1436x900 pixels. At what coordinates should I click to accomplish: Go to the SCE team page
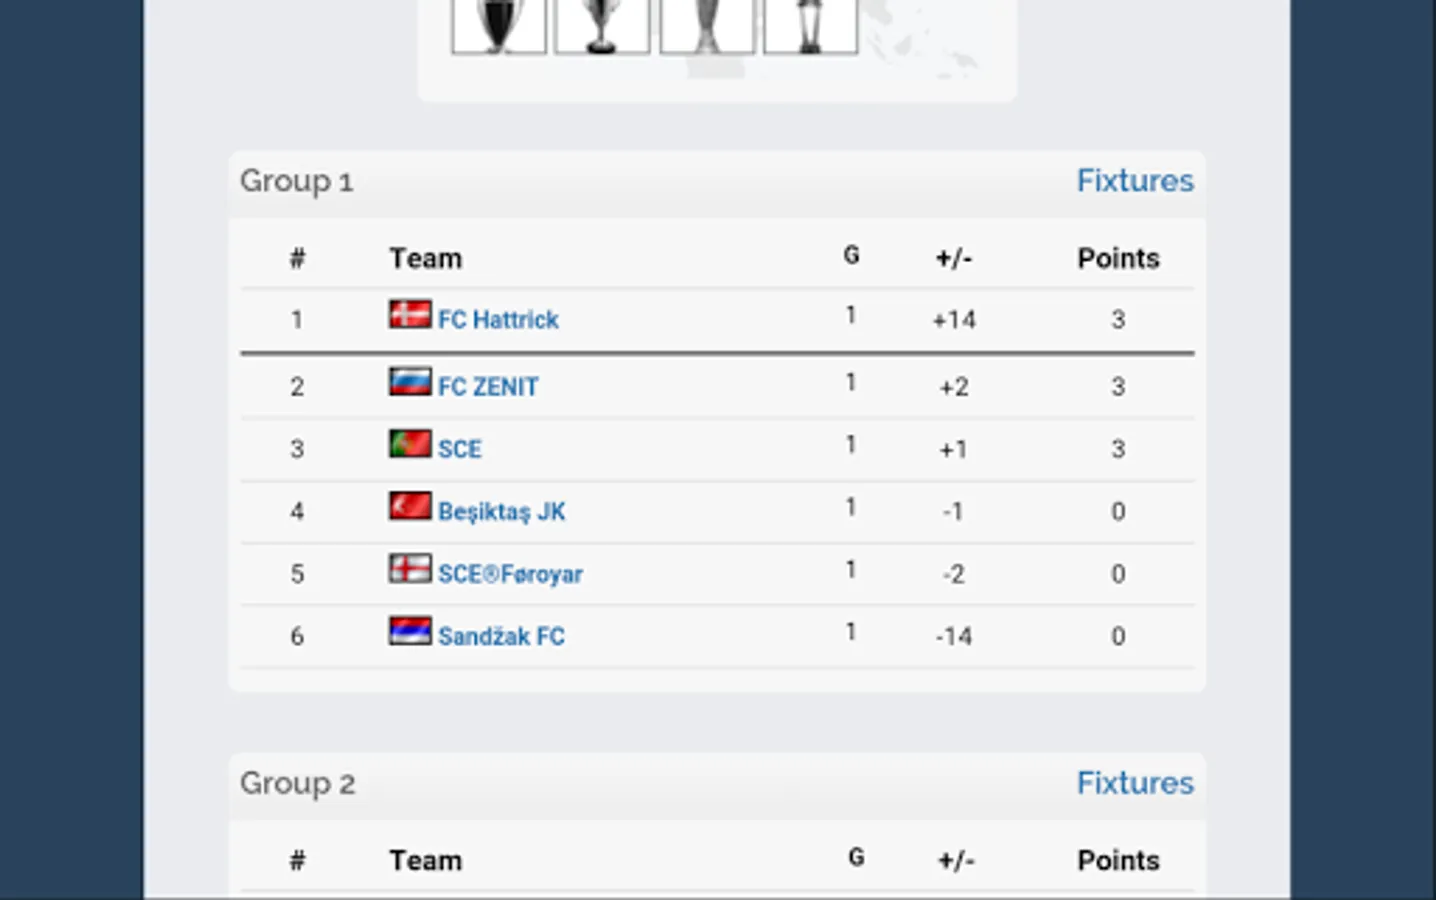click(460, 450)
